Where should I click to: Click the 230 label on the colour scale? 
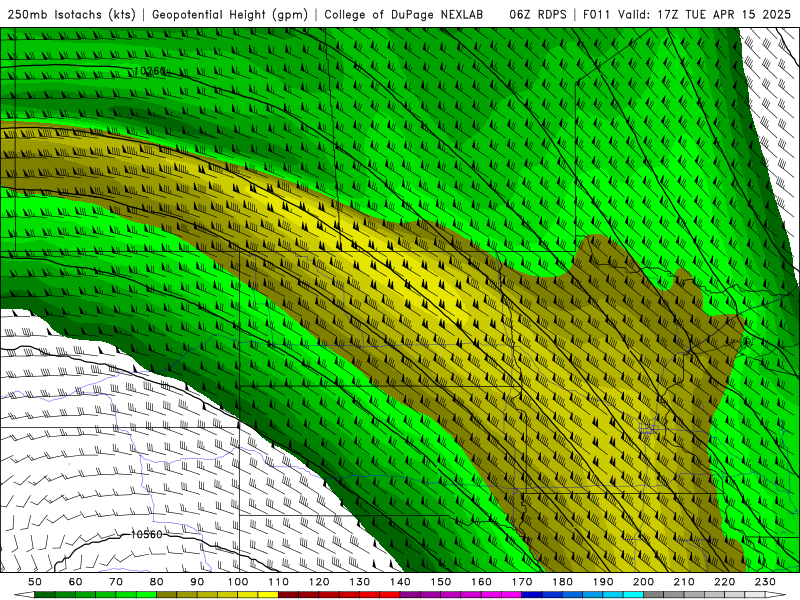pos(765,582)
